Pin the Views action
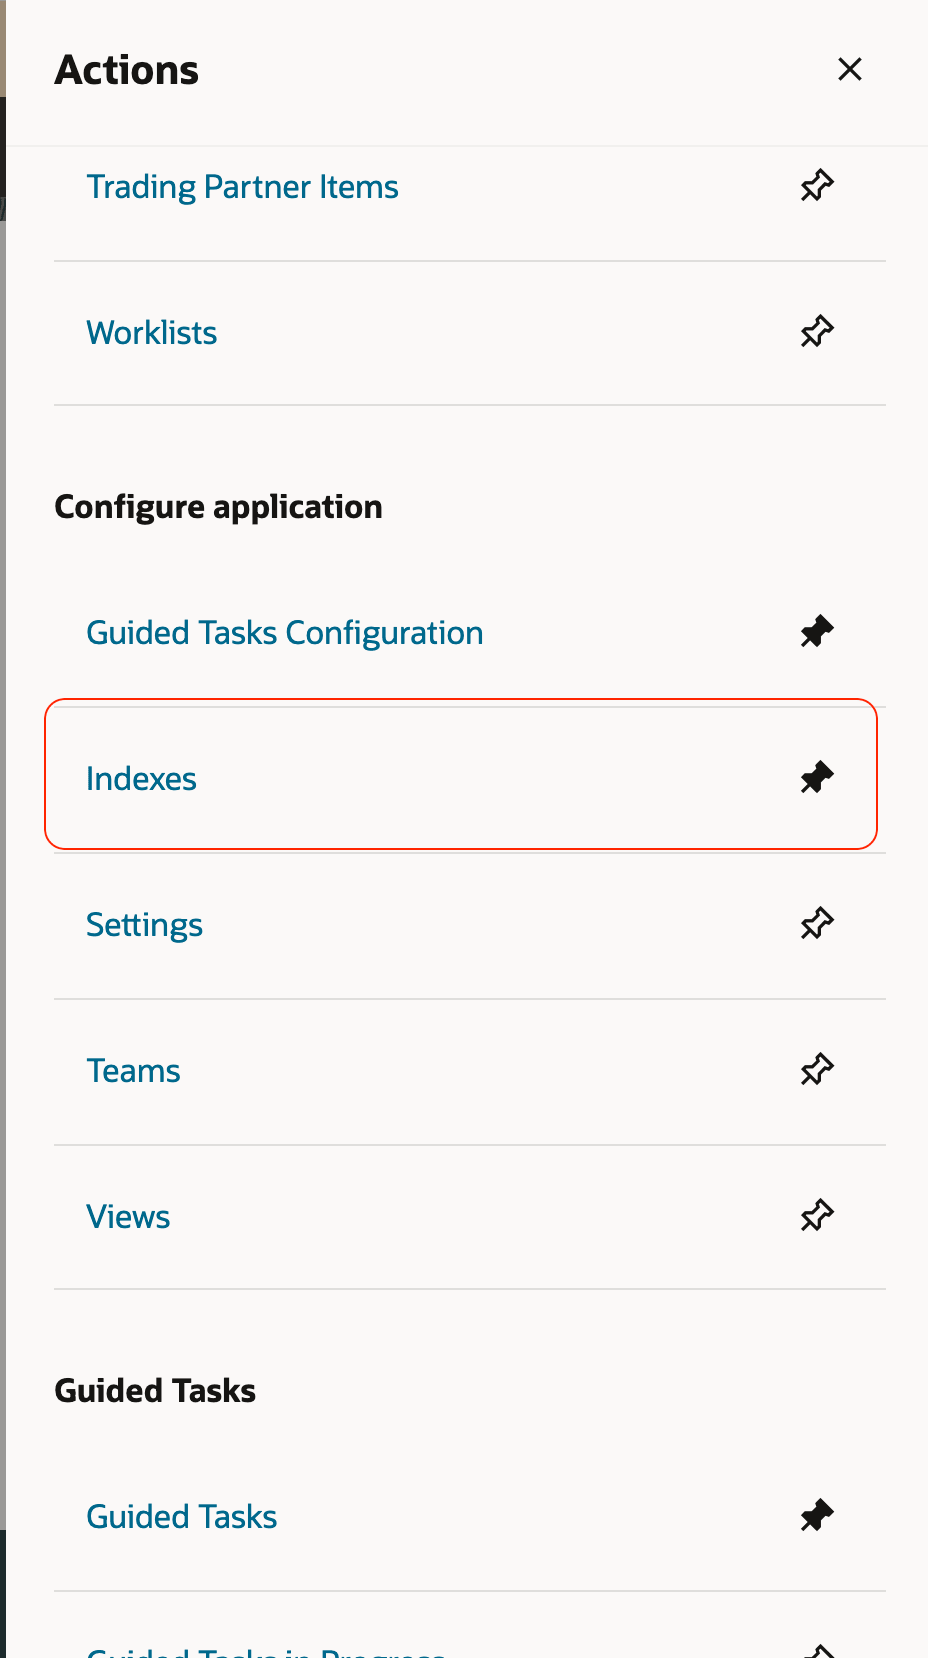Screen dimensions: 928x1658 [815, 1215]
